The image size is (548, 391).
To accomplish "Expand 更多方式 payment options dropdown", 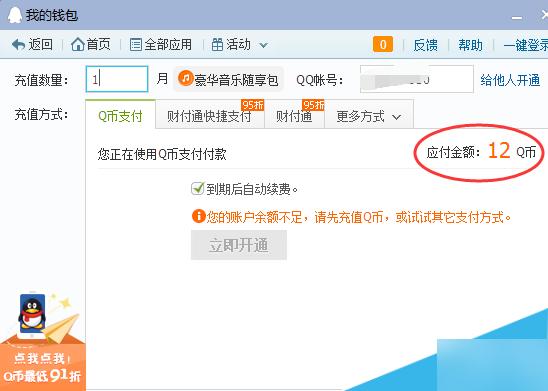I will point(369,116).
